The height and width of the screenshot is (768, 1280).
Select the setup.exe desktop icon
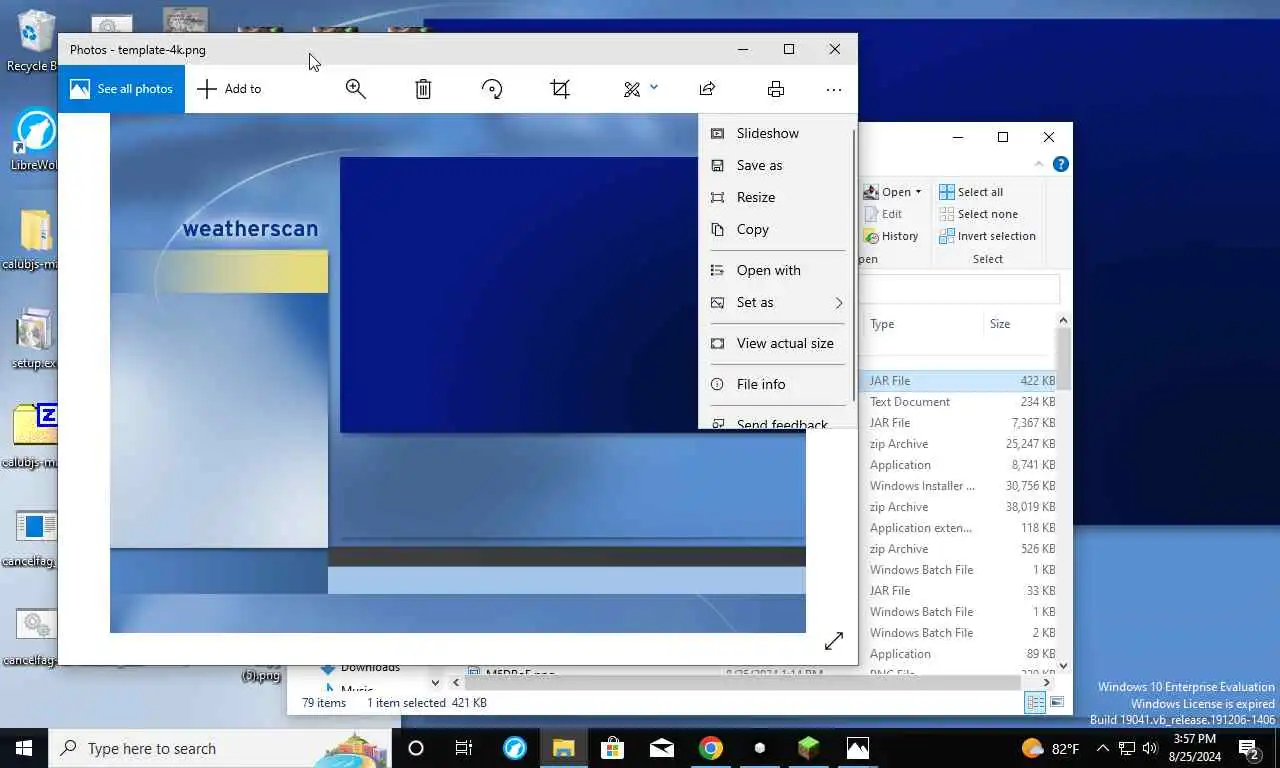tap(34, 339)
